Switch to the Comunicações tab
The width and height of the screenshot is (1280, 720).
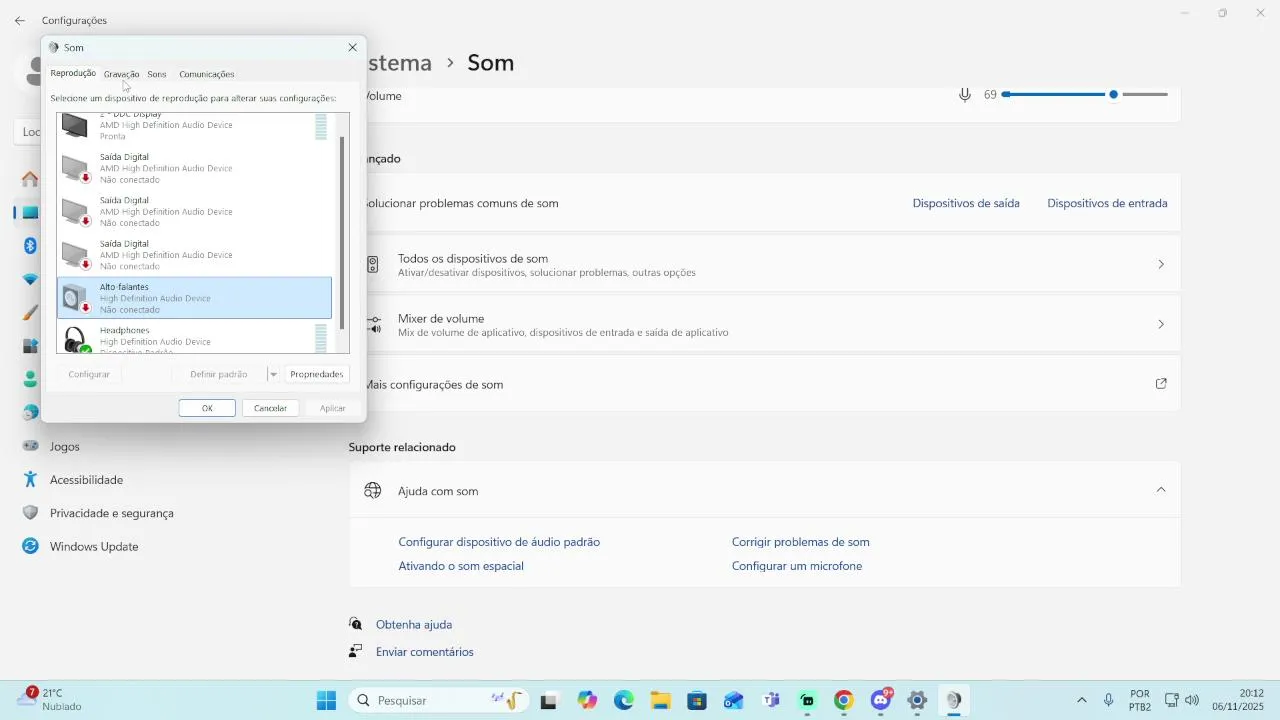click(x=207, y=74)
